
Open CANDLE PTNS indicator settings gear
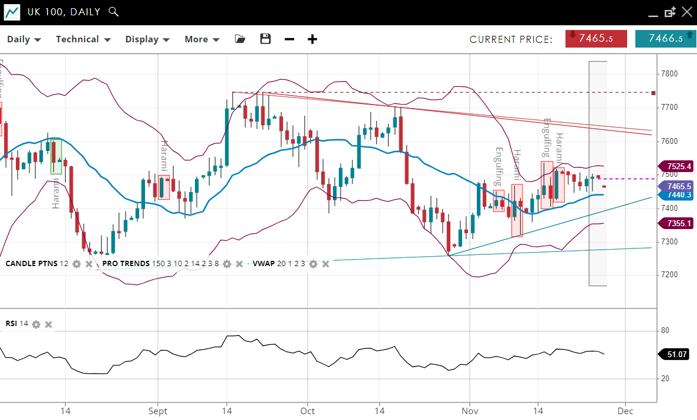click(x=77, y=264)
